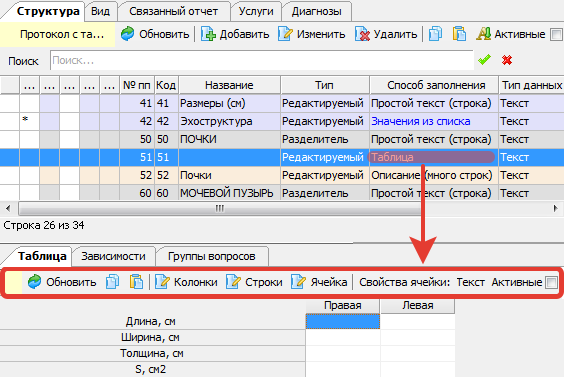The height and width of the screenshot is (377, 564).
Task: Click the Активные icon in upper toolbar
Action: (x=484, y=34)
